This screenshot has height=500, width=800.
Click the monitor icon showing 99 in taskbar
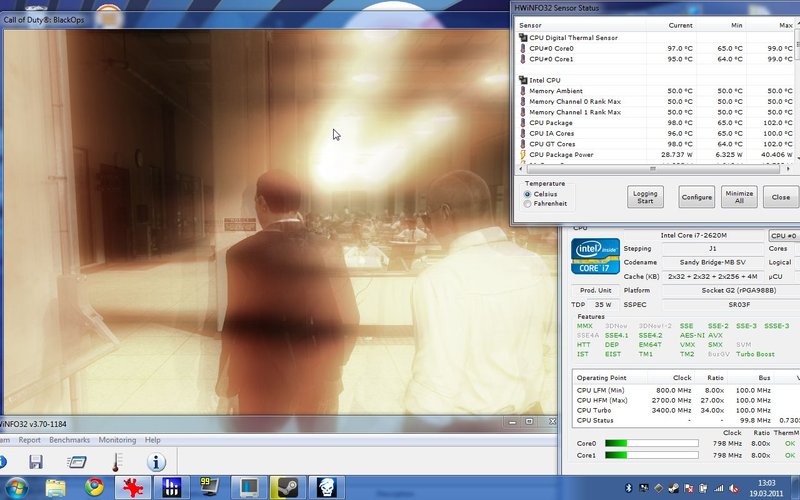[210, 488]
